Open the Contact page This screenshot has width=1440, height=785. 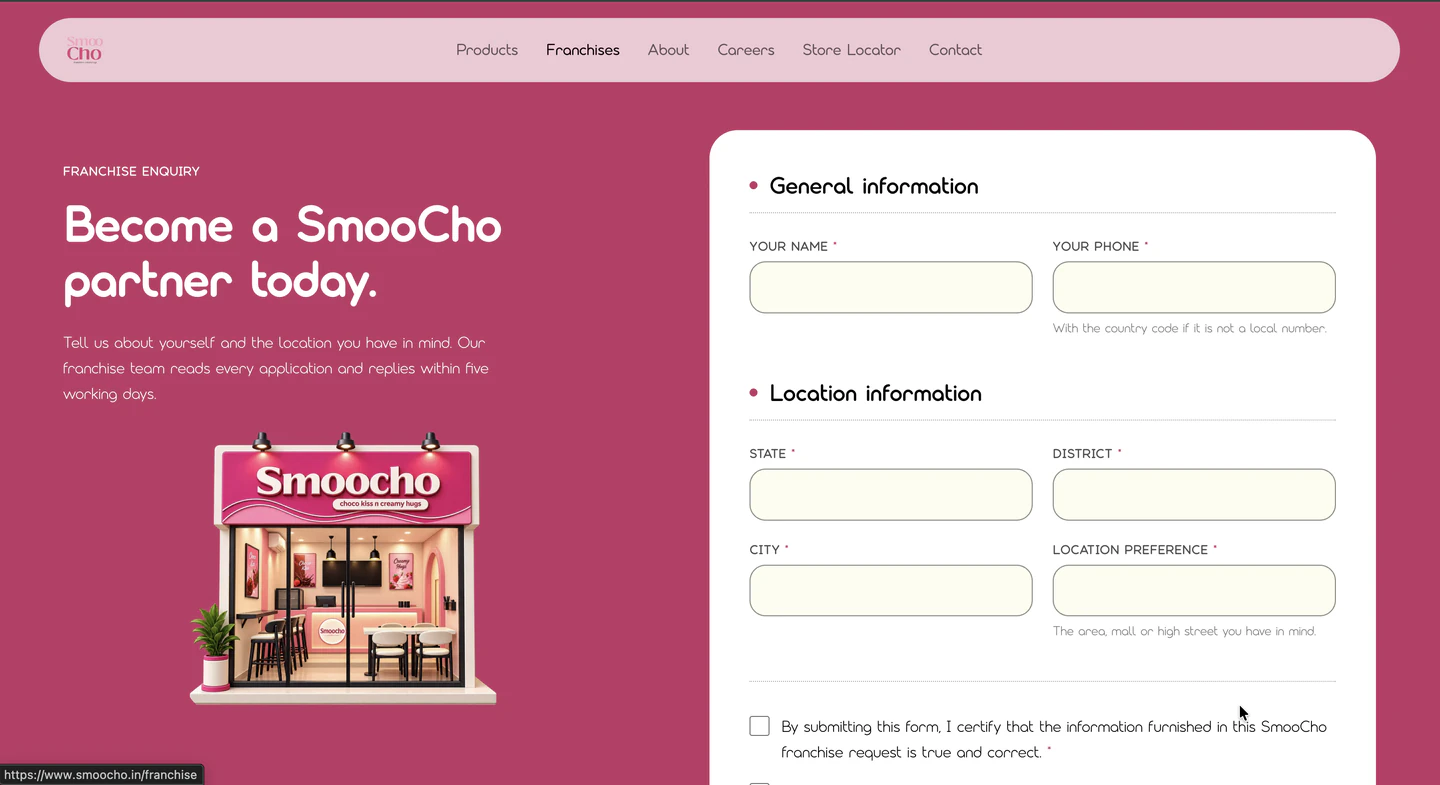pyautogui.click(x=955, y=50)
